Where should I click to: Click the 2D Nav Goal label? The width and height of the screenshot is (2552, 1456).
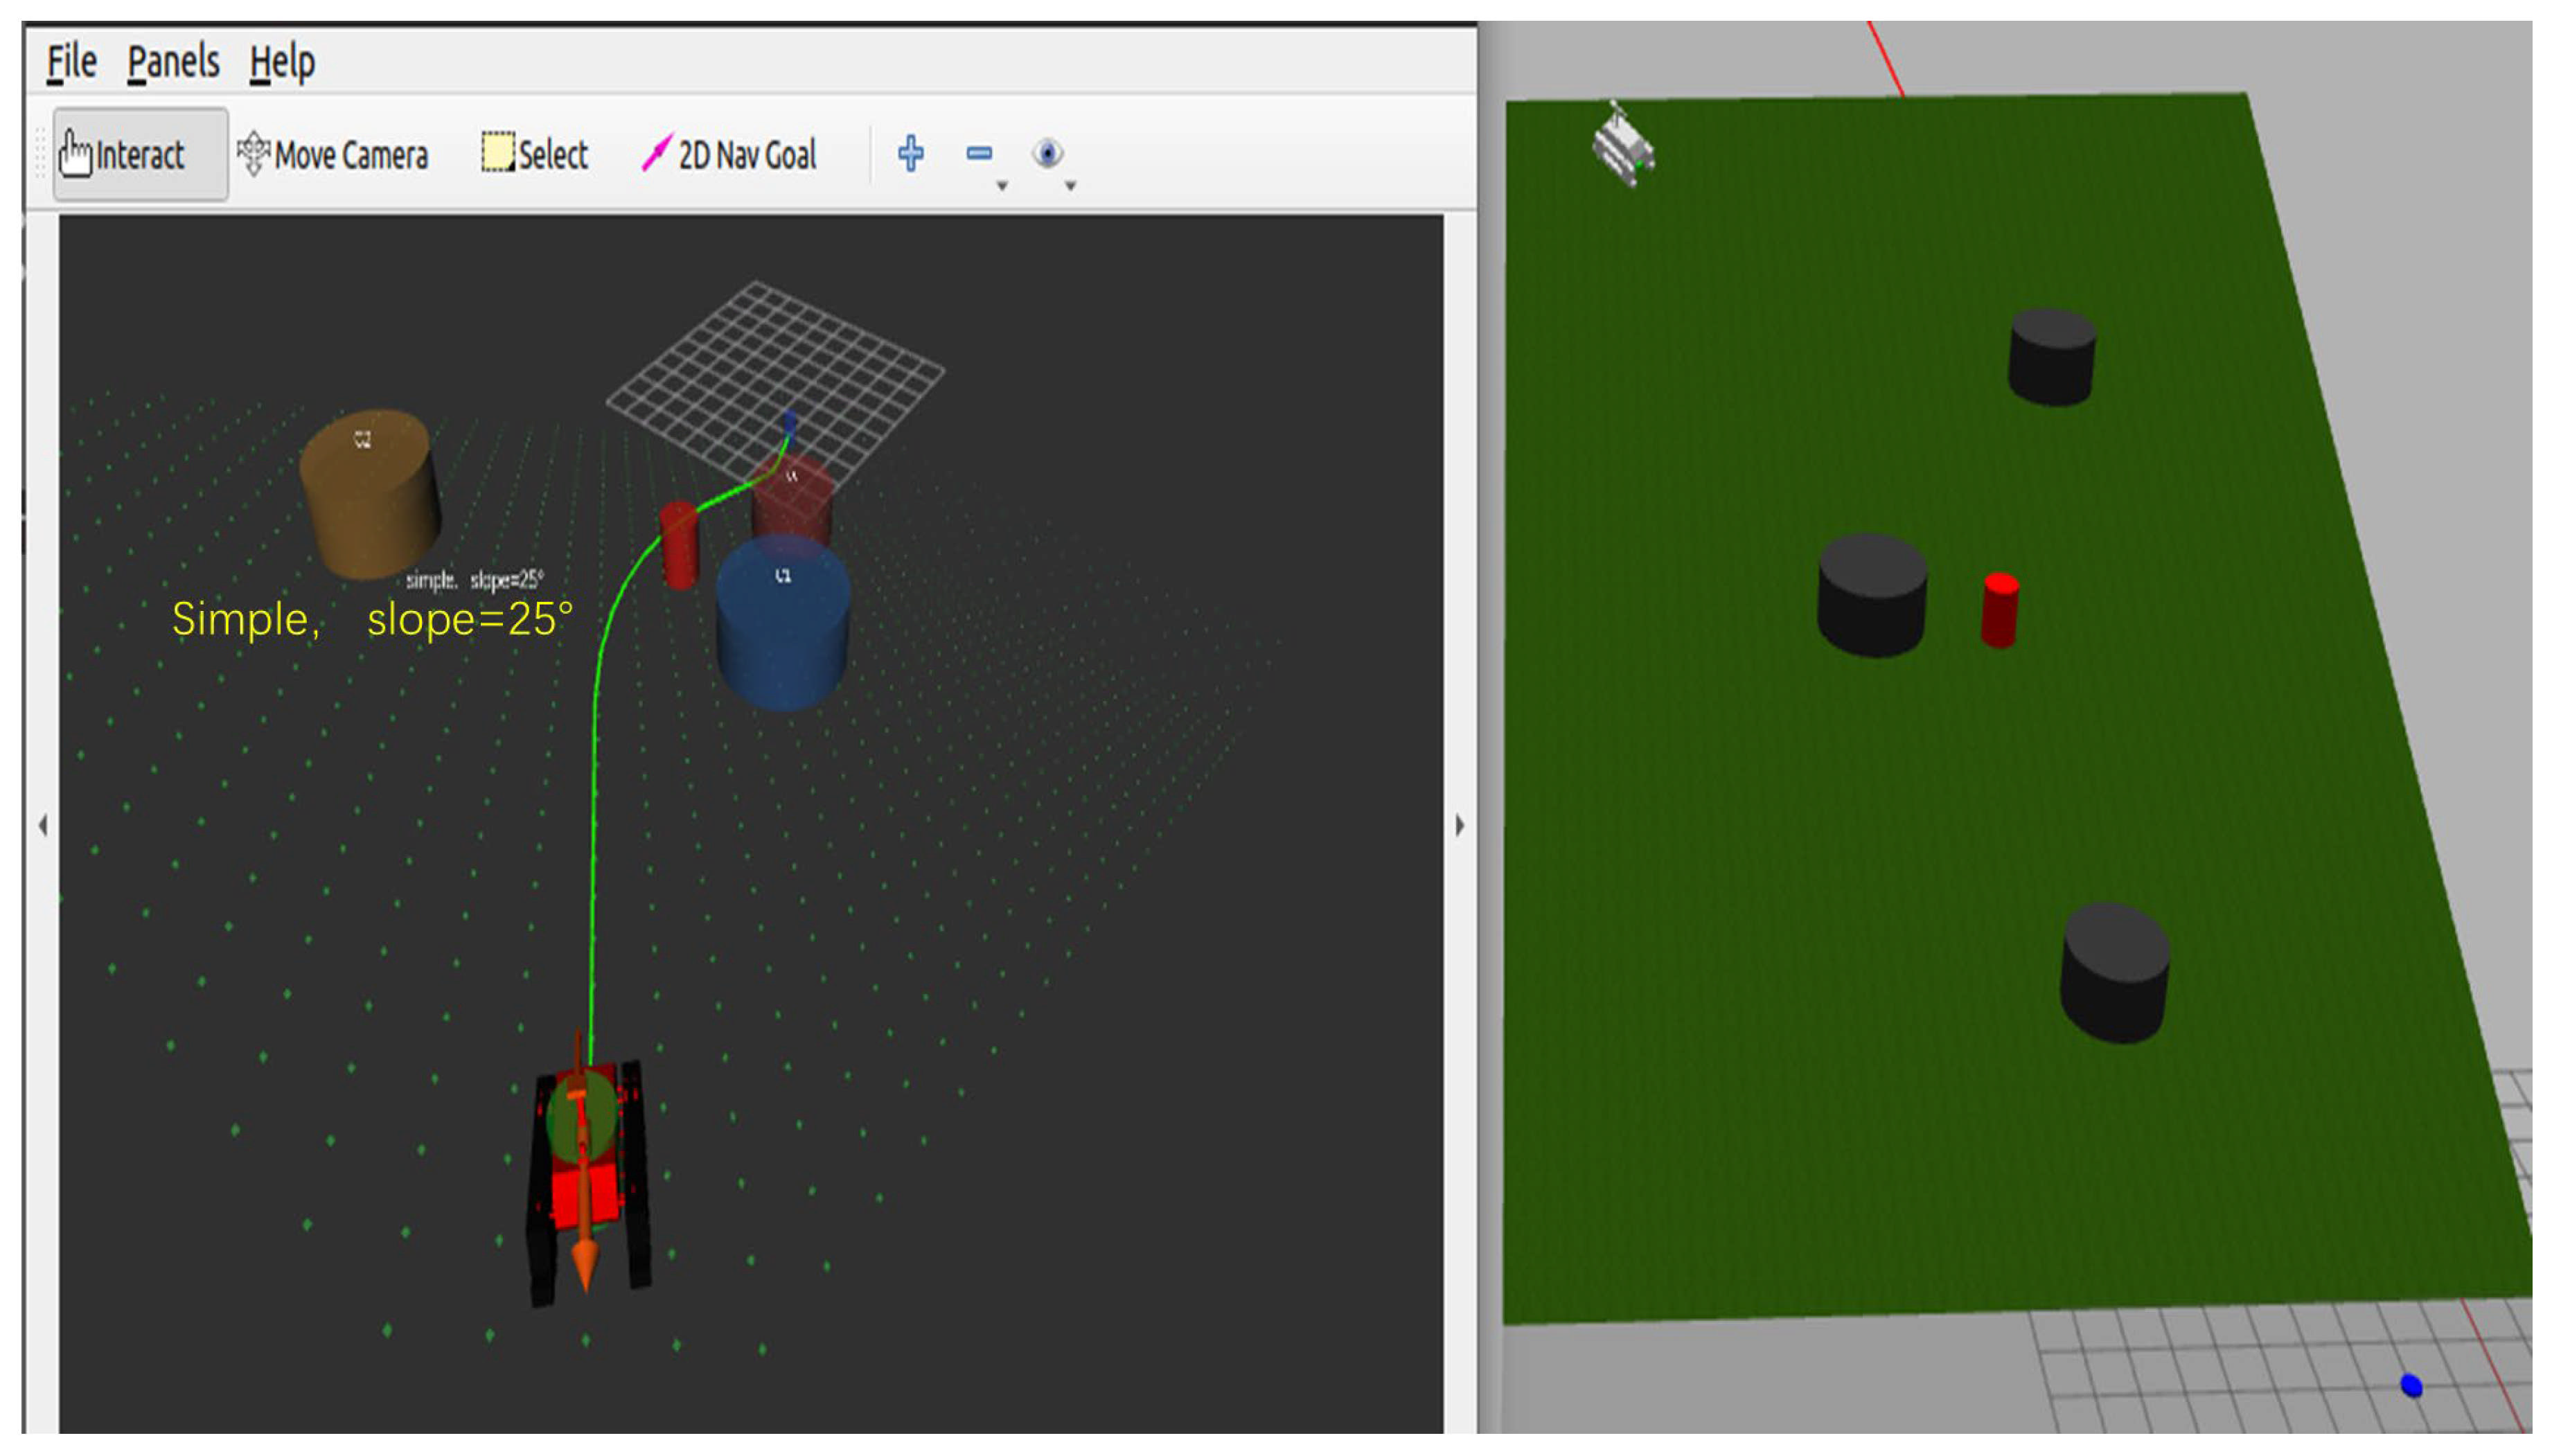pos(747,155)
